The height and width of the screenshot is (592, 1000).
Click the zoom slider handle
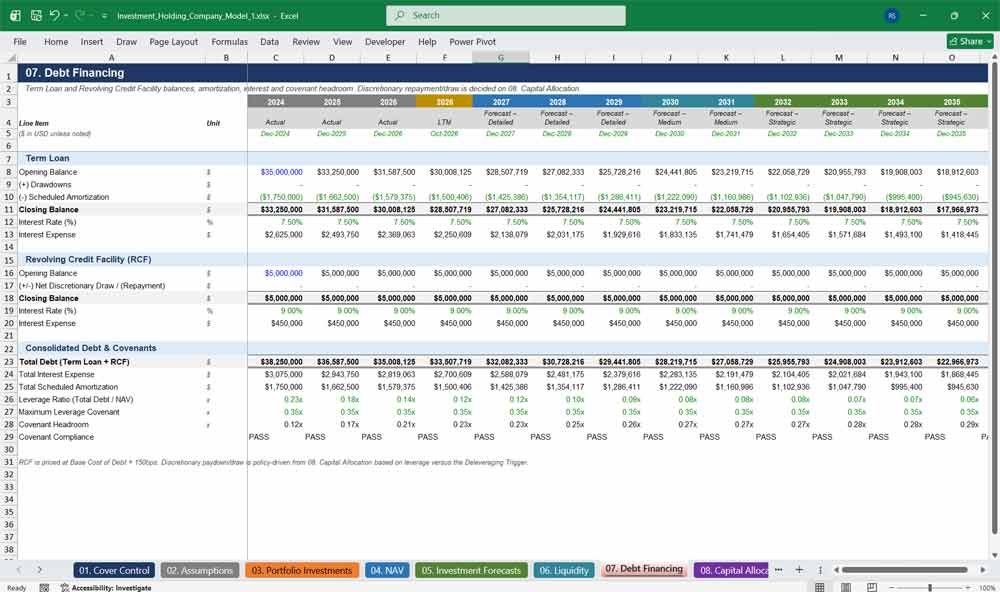click(x=930, y=588)
